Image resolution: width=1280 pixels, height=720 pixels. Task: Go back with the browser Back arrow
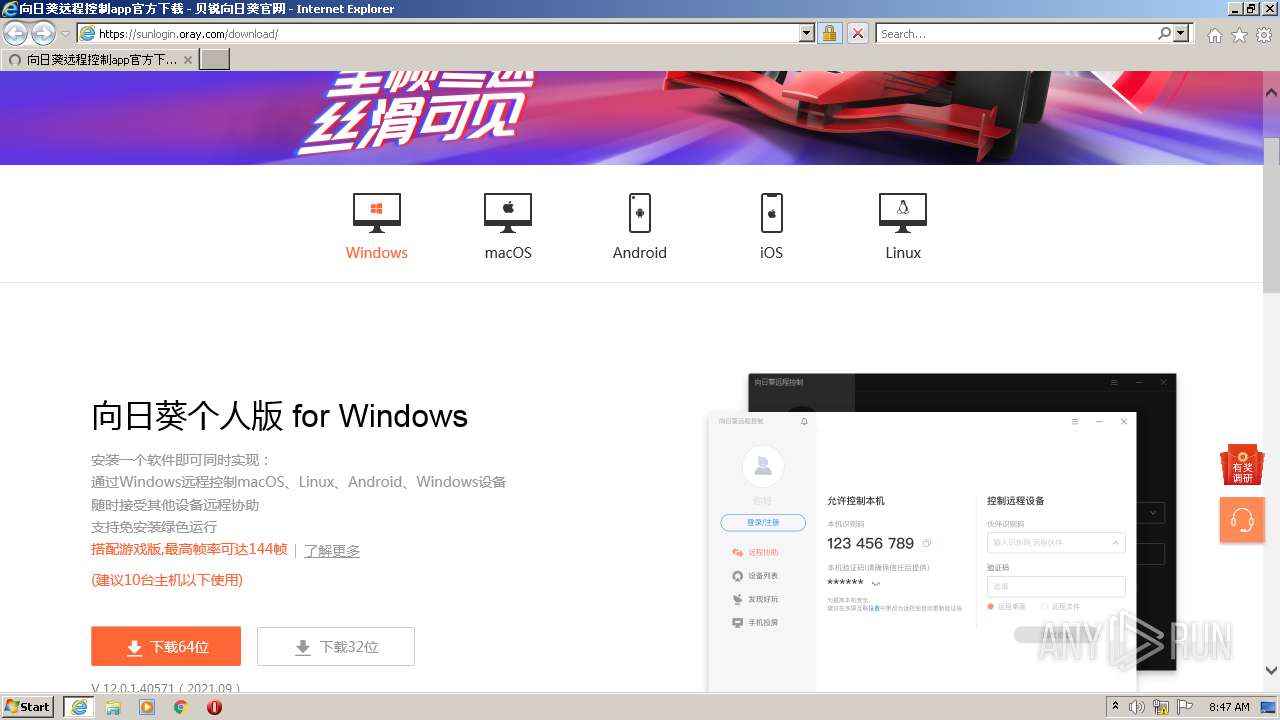coord(16,33)
